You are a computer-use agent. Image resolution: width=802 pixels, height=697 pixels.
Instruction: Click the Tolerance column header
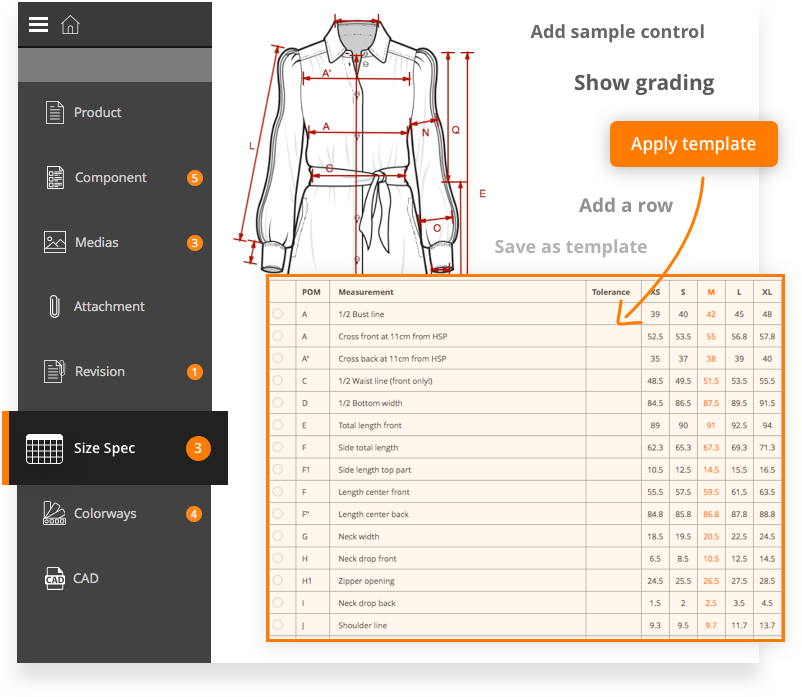(611, 292)
